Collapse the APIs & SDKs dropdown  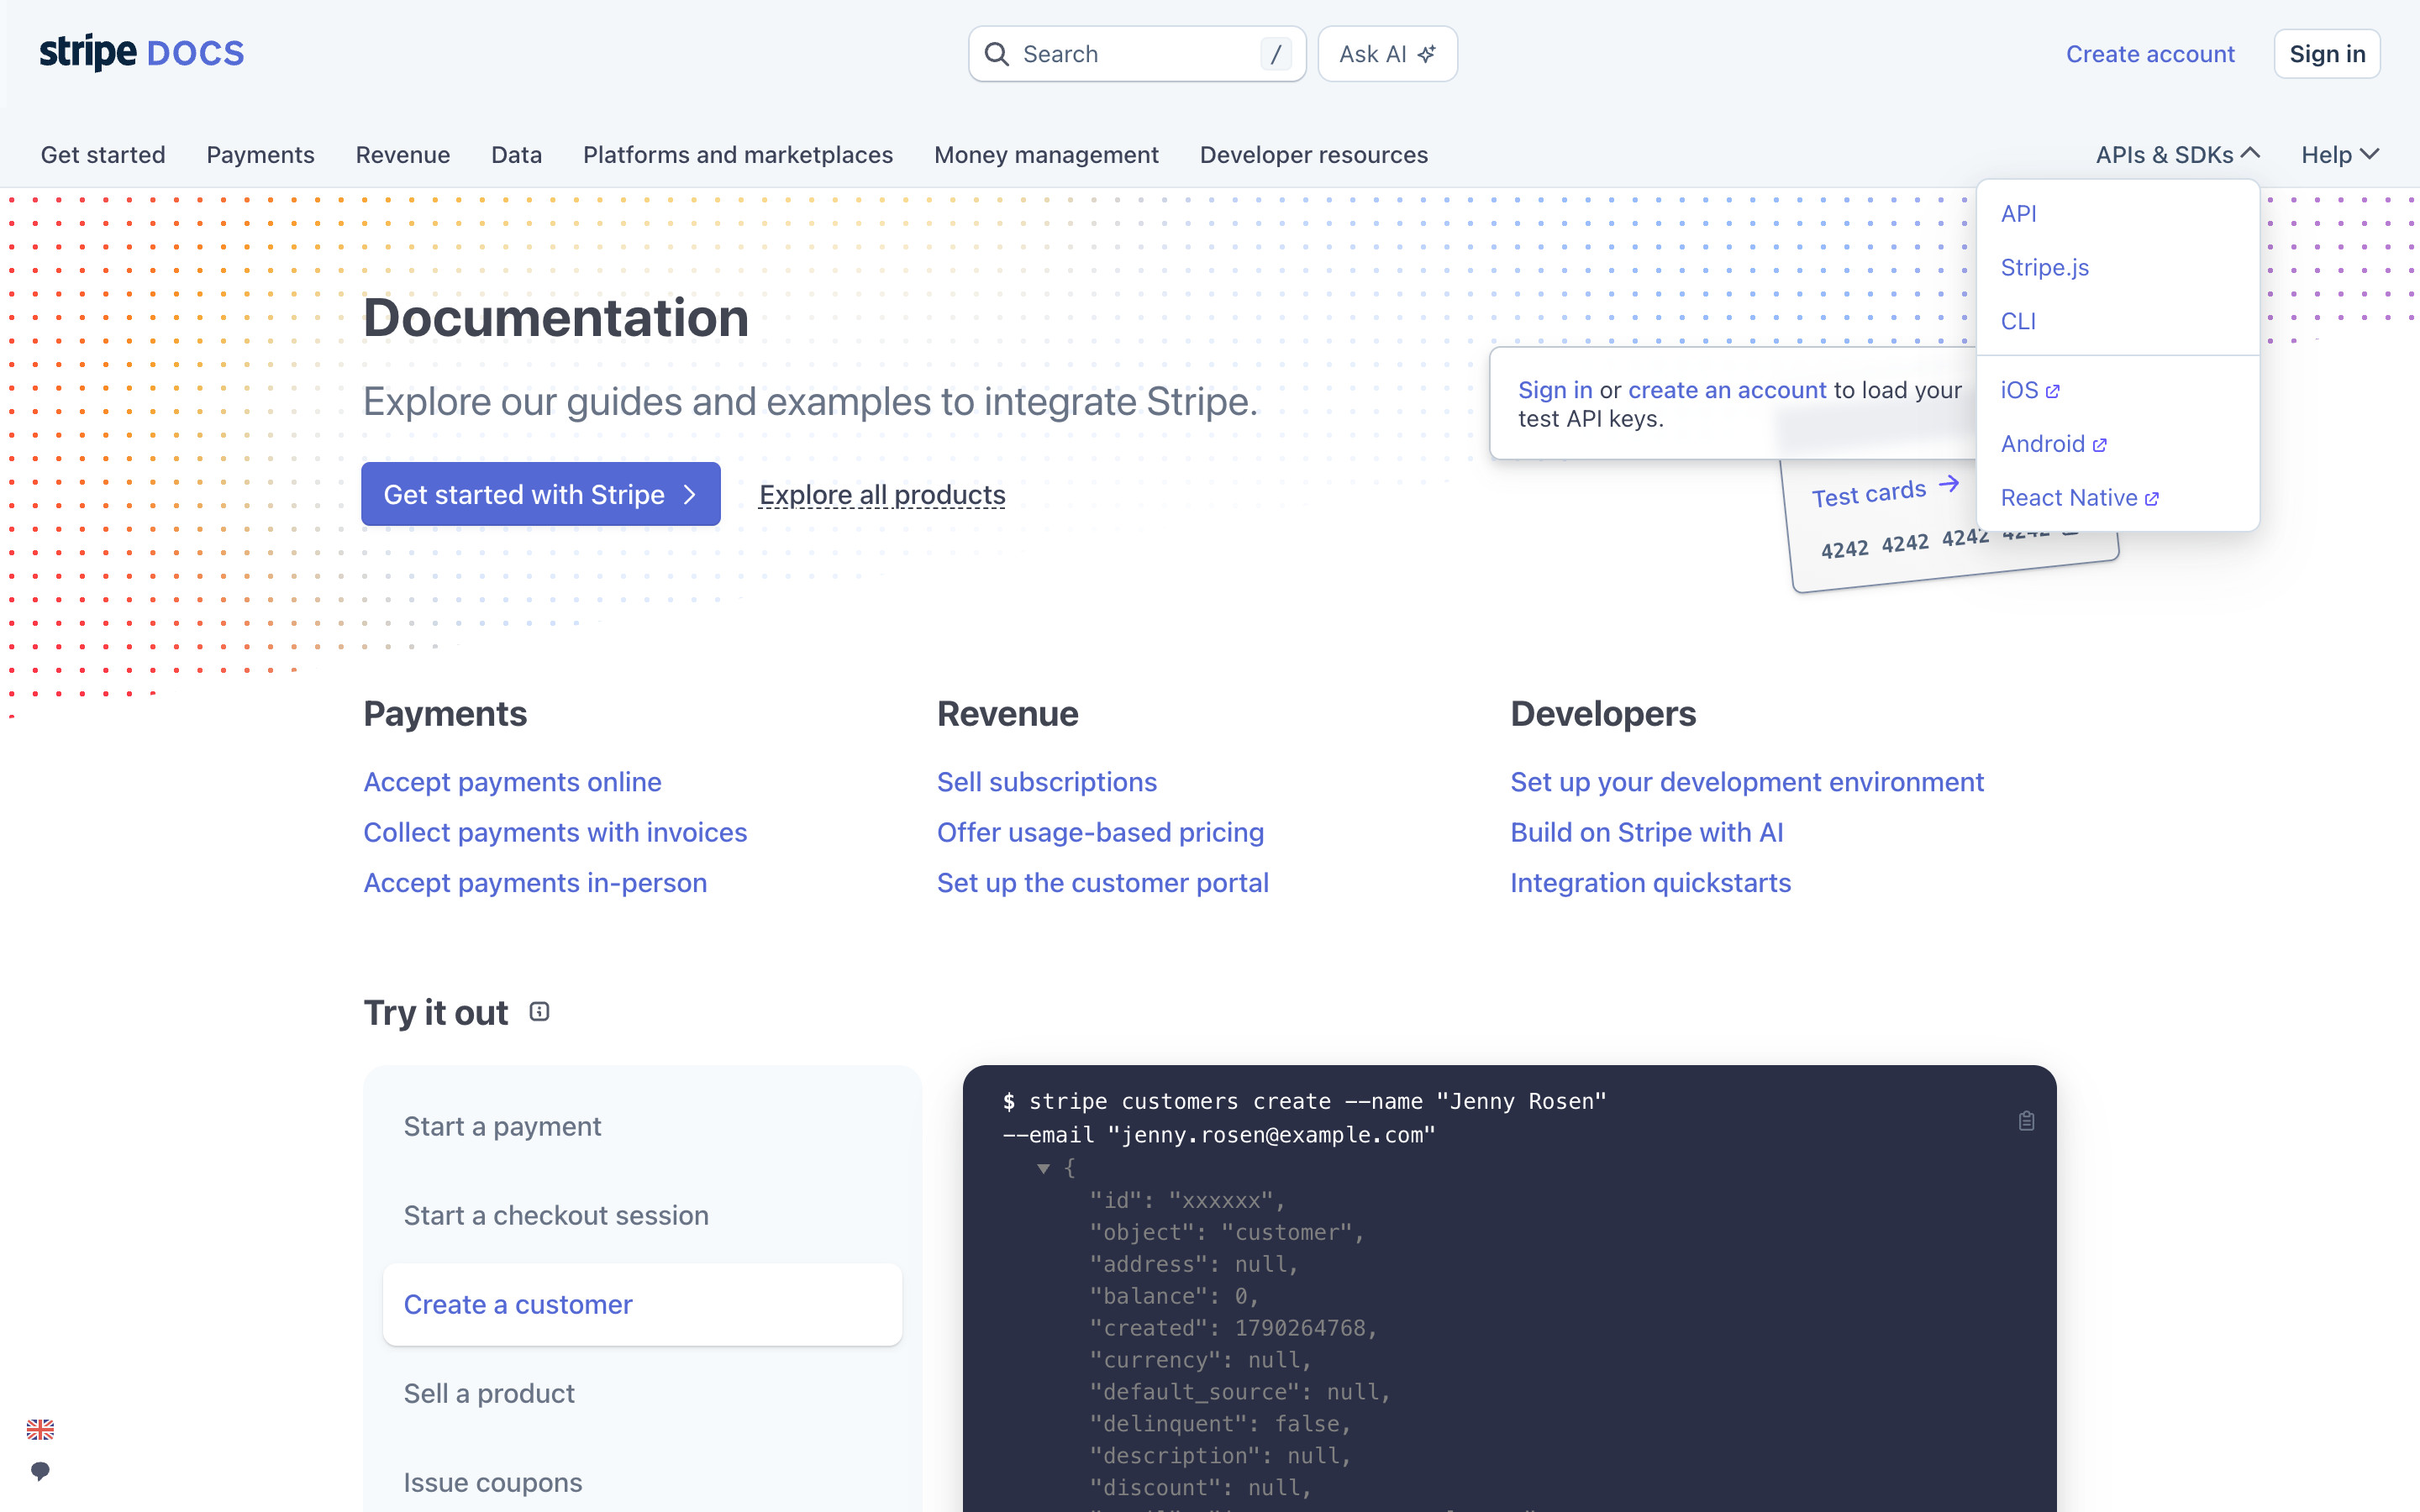pos(2177,155)
